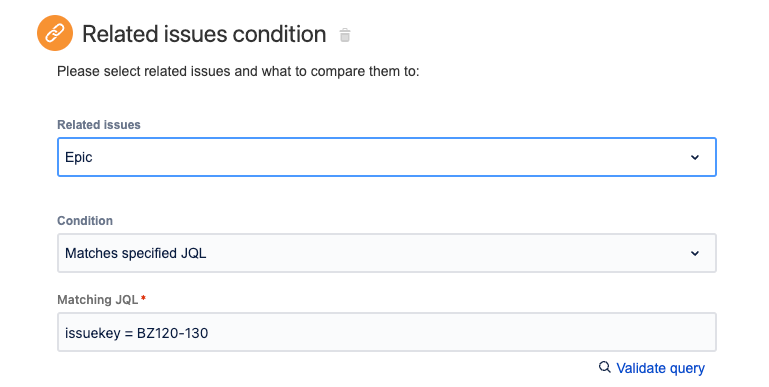
Task: Click the Matching JQL field label
Action: pos(98,300)
